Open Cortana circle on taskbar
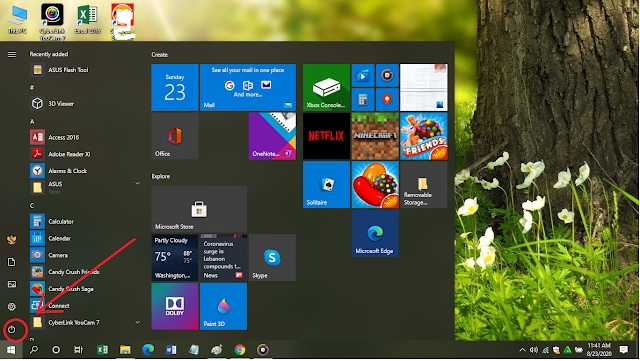Screen dimensions: 640x361 56,350
